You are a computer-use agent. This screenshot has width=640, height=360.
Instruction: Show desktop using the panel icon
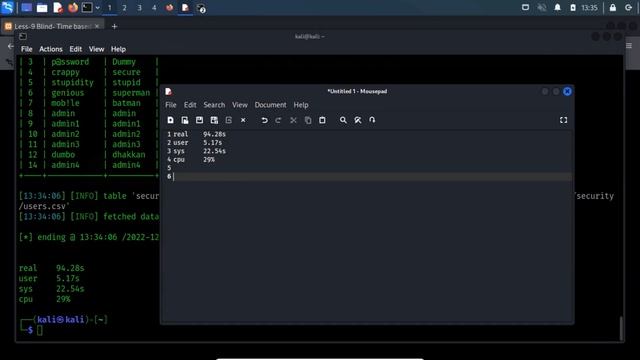(x=27, y=8)
